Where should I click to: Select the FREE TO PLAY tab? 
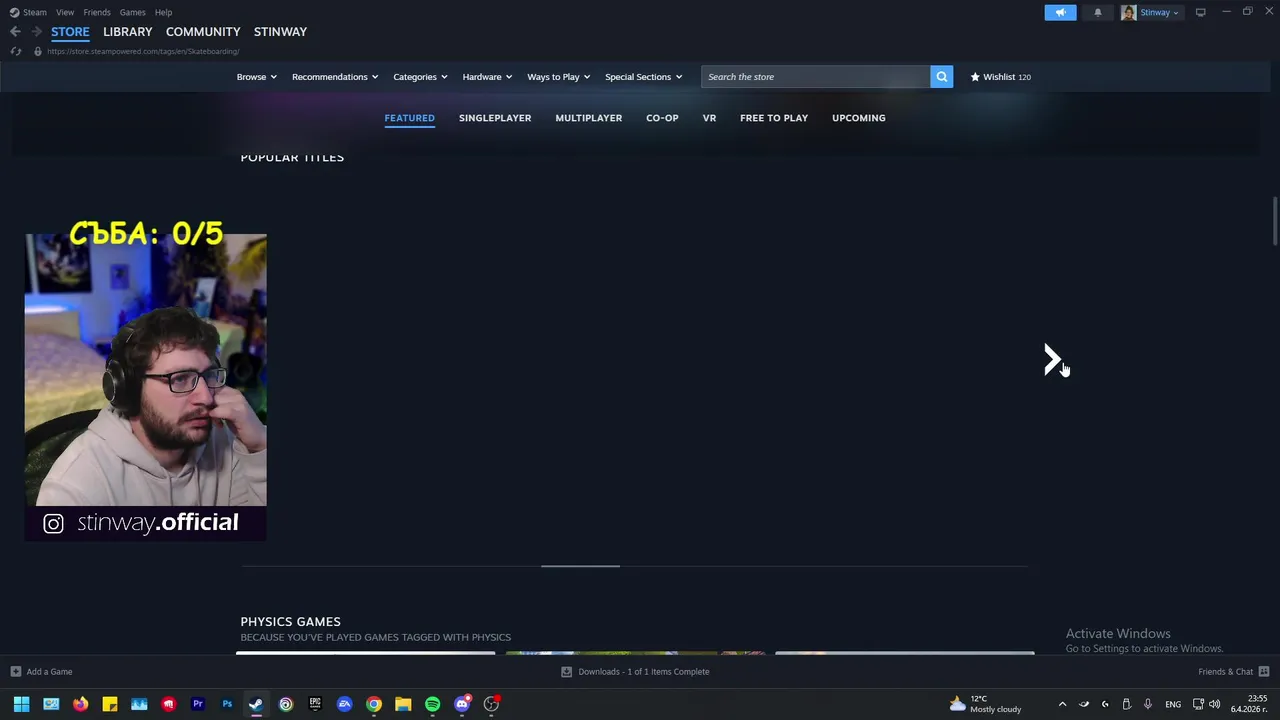pos(774,118)
